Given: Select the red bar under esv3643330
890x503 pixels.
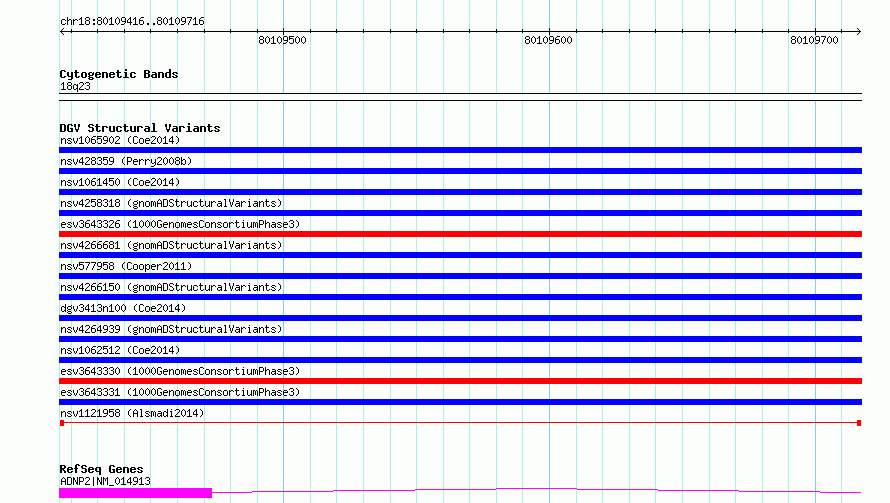Looking at the screenshot, I should tap(460, 381).
